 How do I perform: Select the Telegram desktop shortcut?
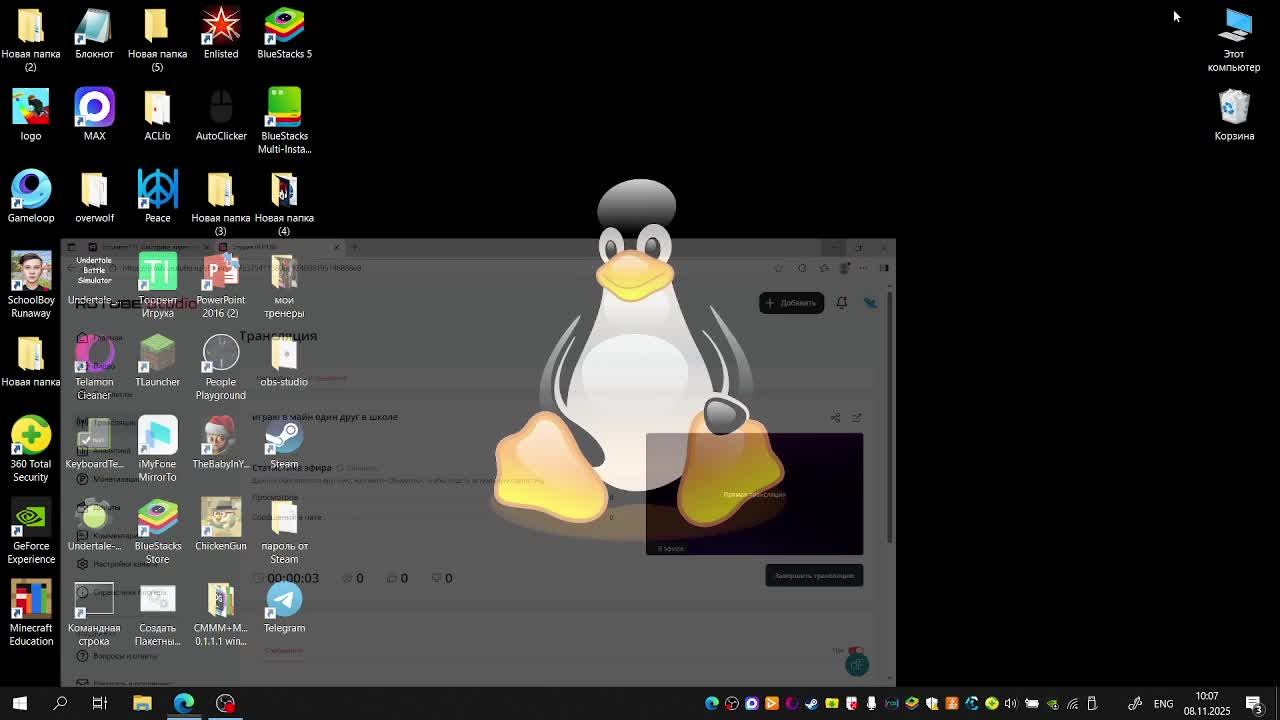coord(284,607)
